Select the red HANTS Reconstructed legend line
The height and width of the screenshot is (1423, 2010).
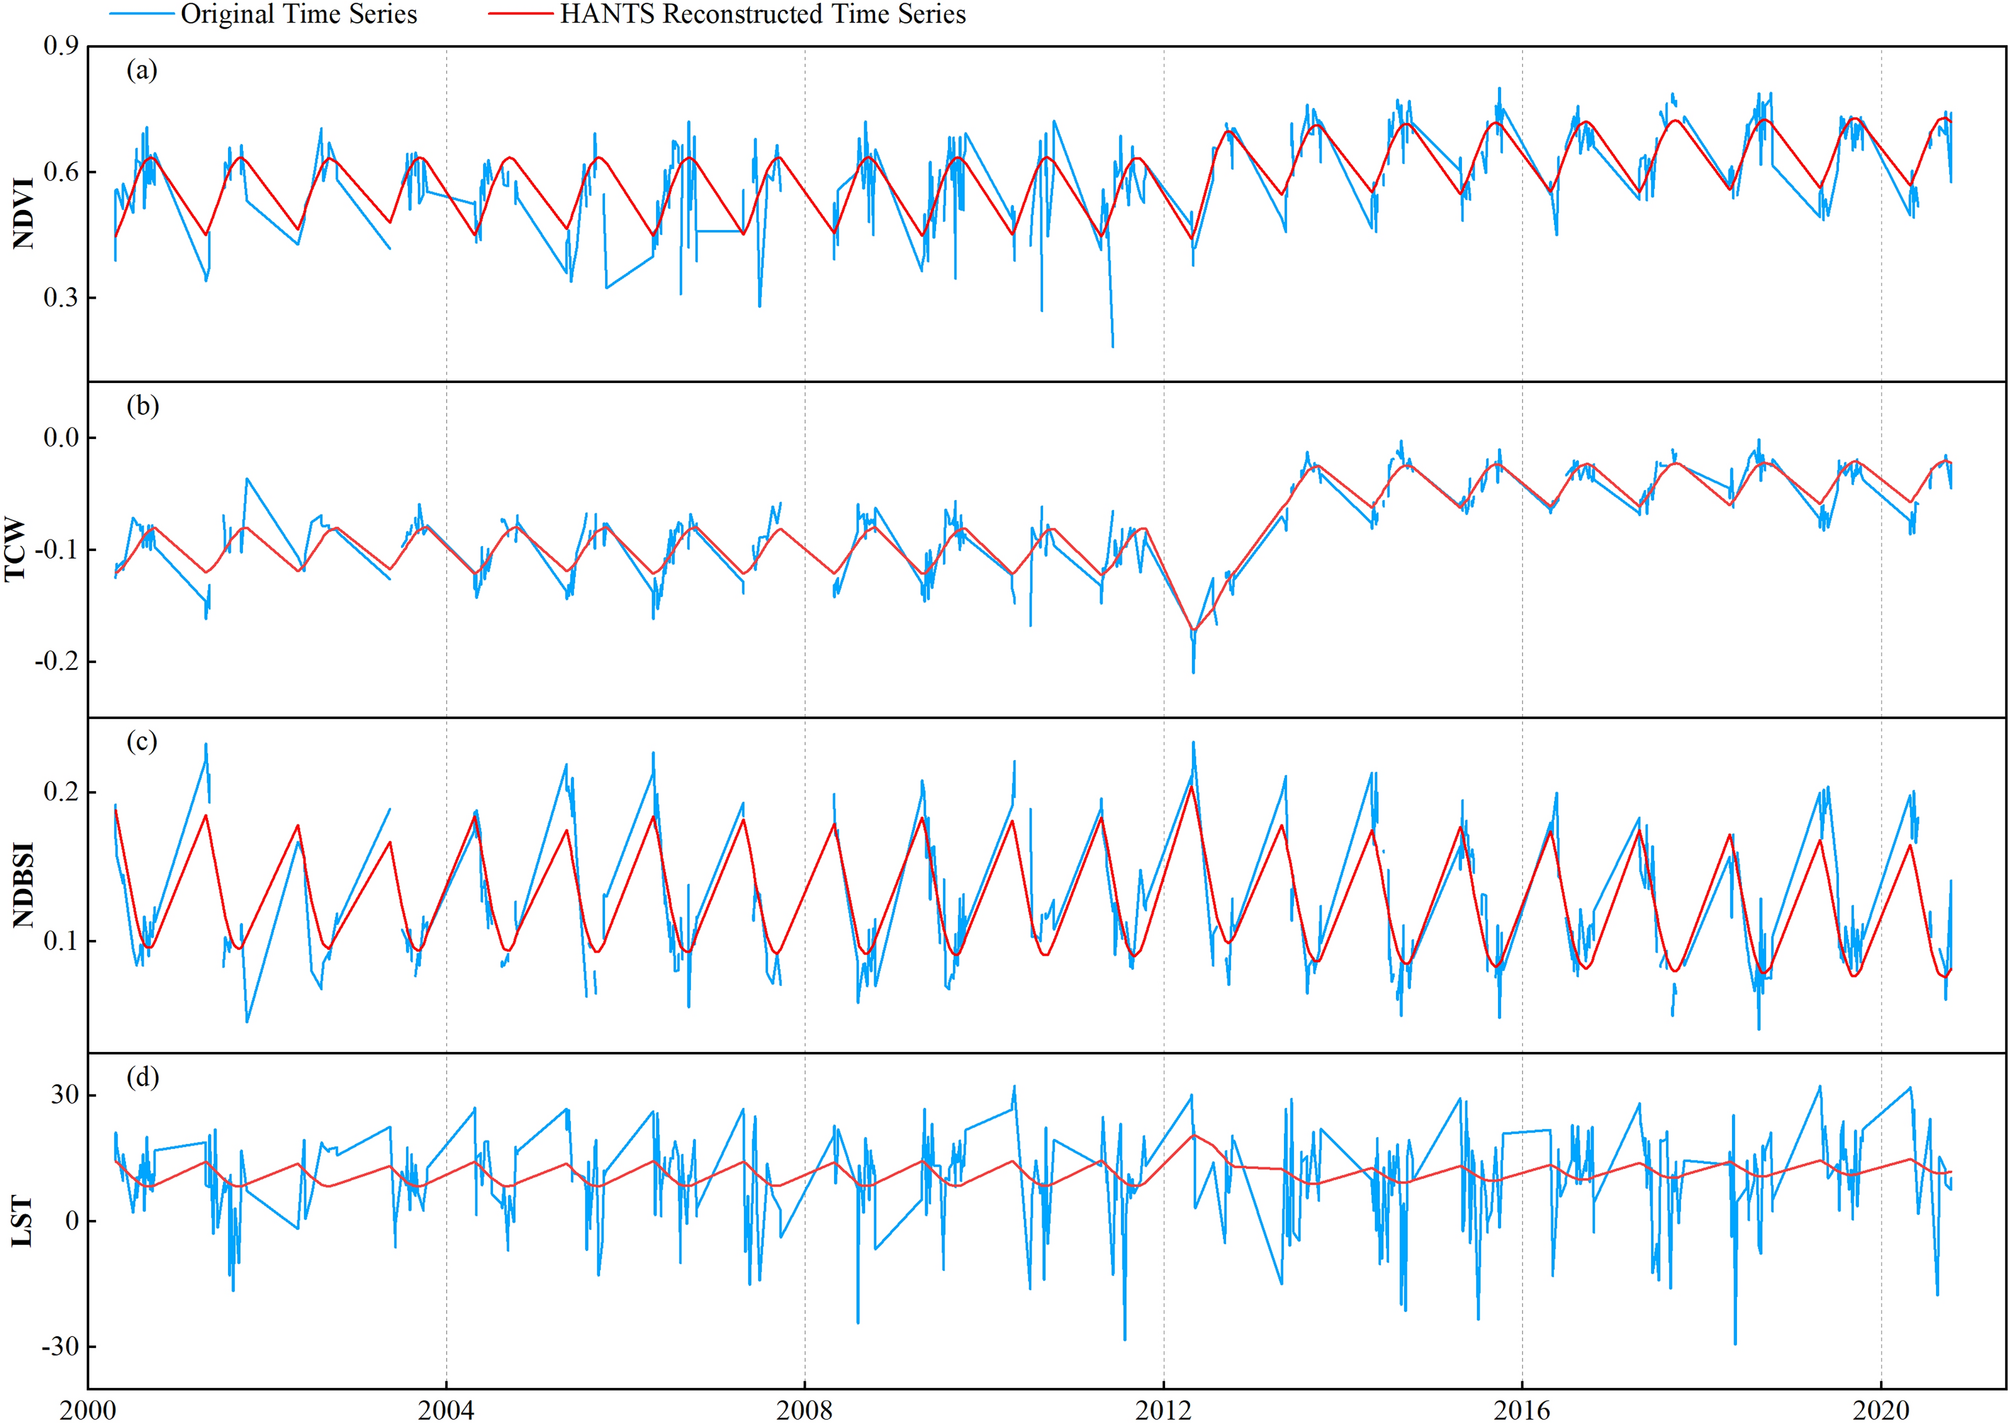coord(520,14)
